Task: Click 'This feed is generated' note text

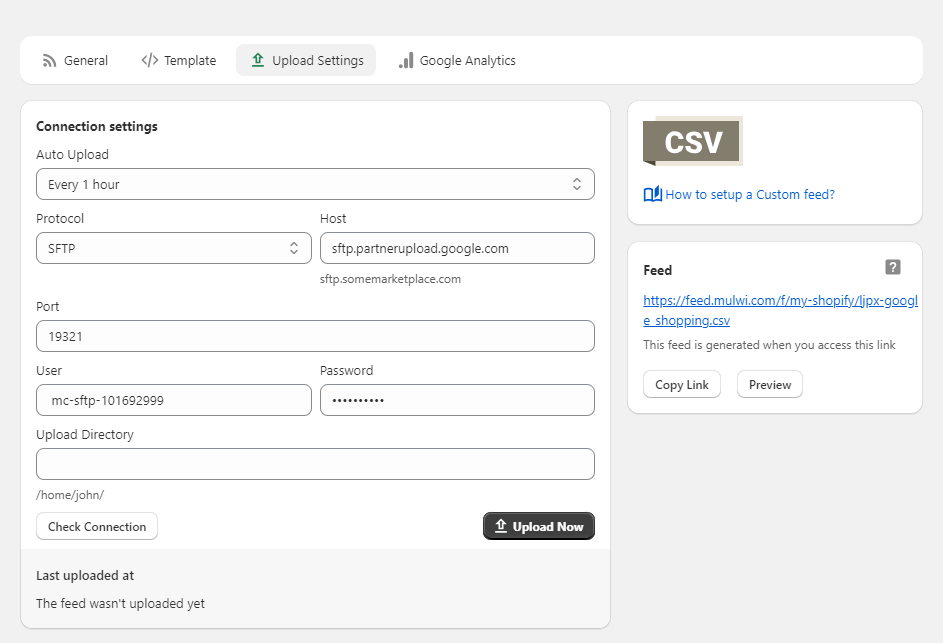Action: click(769, 345)
